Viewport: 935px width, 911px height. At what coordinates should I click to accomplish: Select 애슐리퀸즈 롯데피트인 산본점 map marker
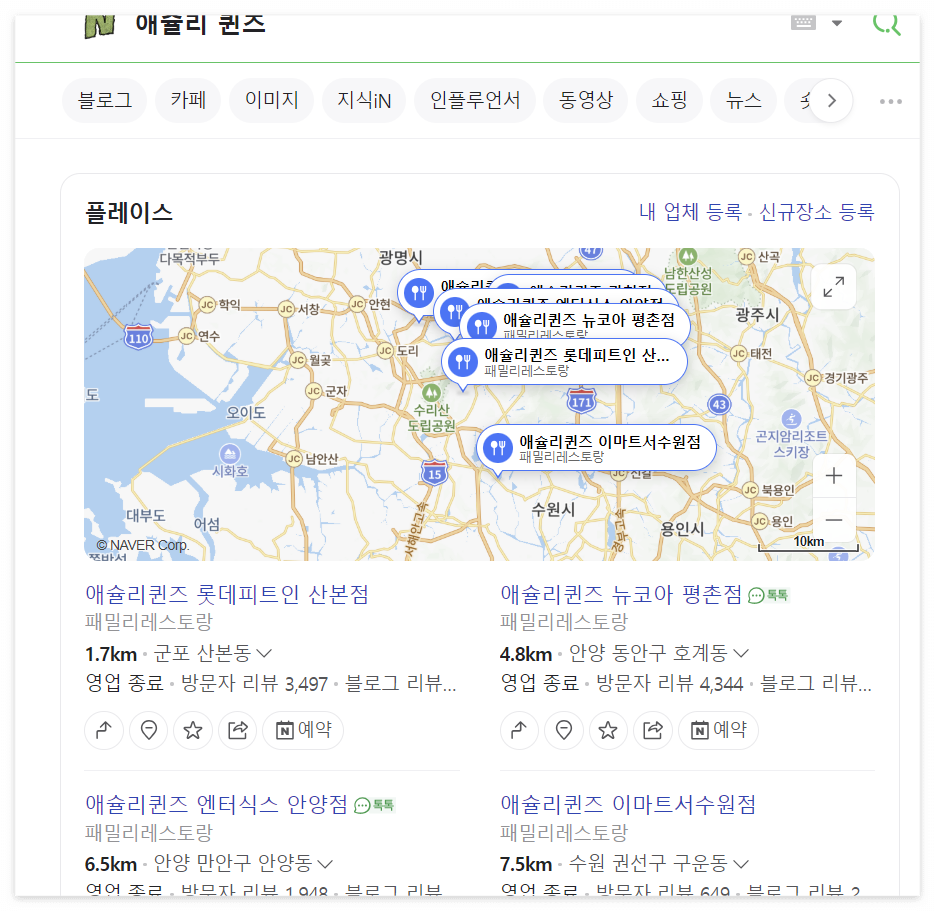[x=564, y=361]
